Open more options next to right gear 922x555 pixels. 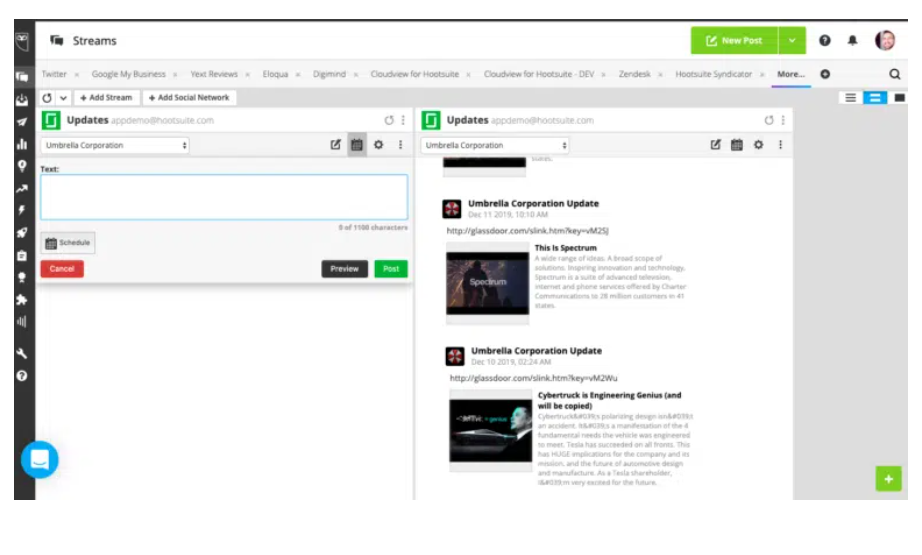[x=780, y=145]
